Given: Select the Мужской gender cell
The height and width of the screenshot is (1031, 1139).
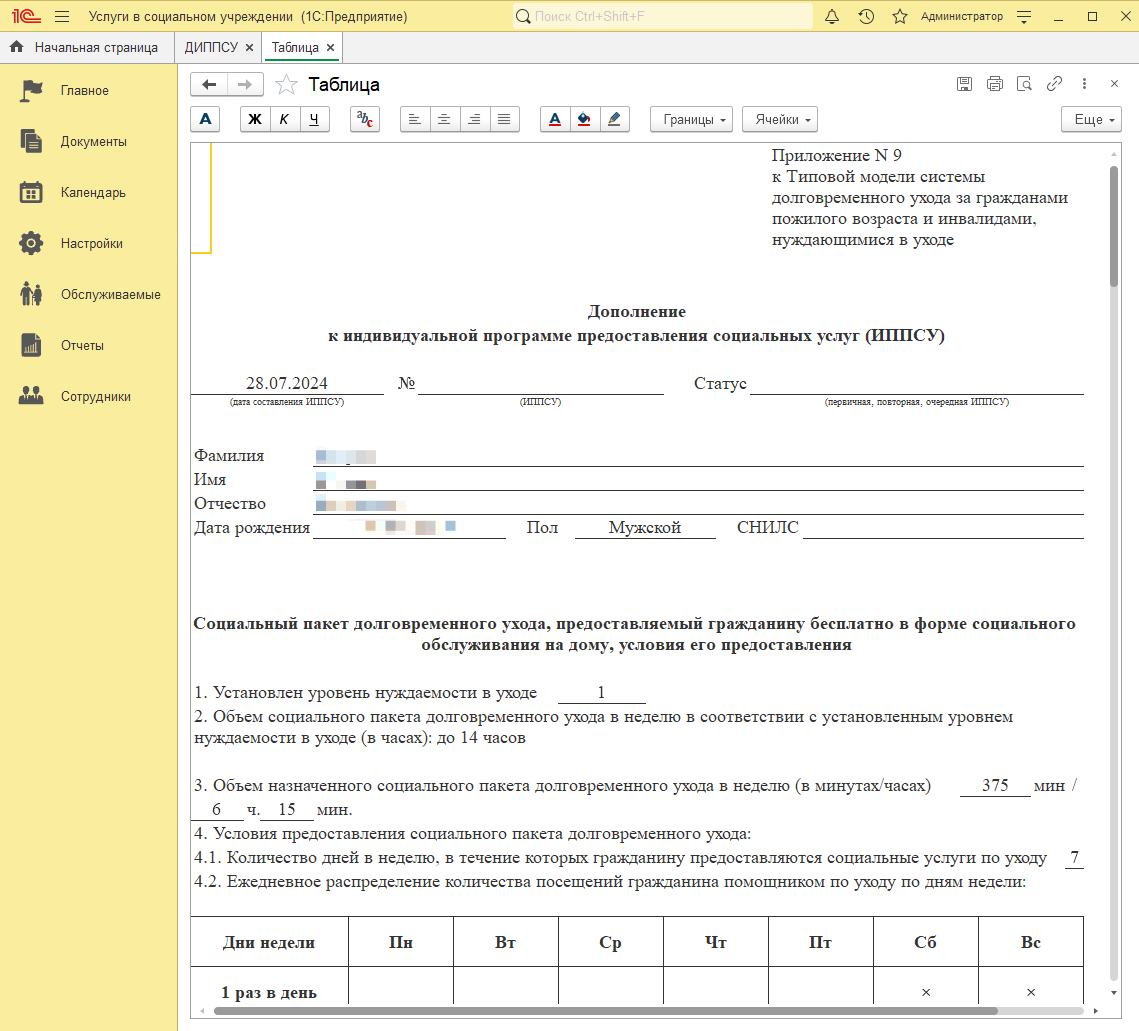Looking at the screenshot, I should [x=645, y=527].
